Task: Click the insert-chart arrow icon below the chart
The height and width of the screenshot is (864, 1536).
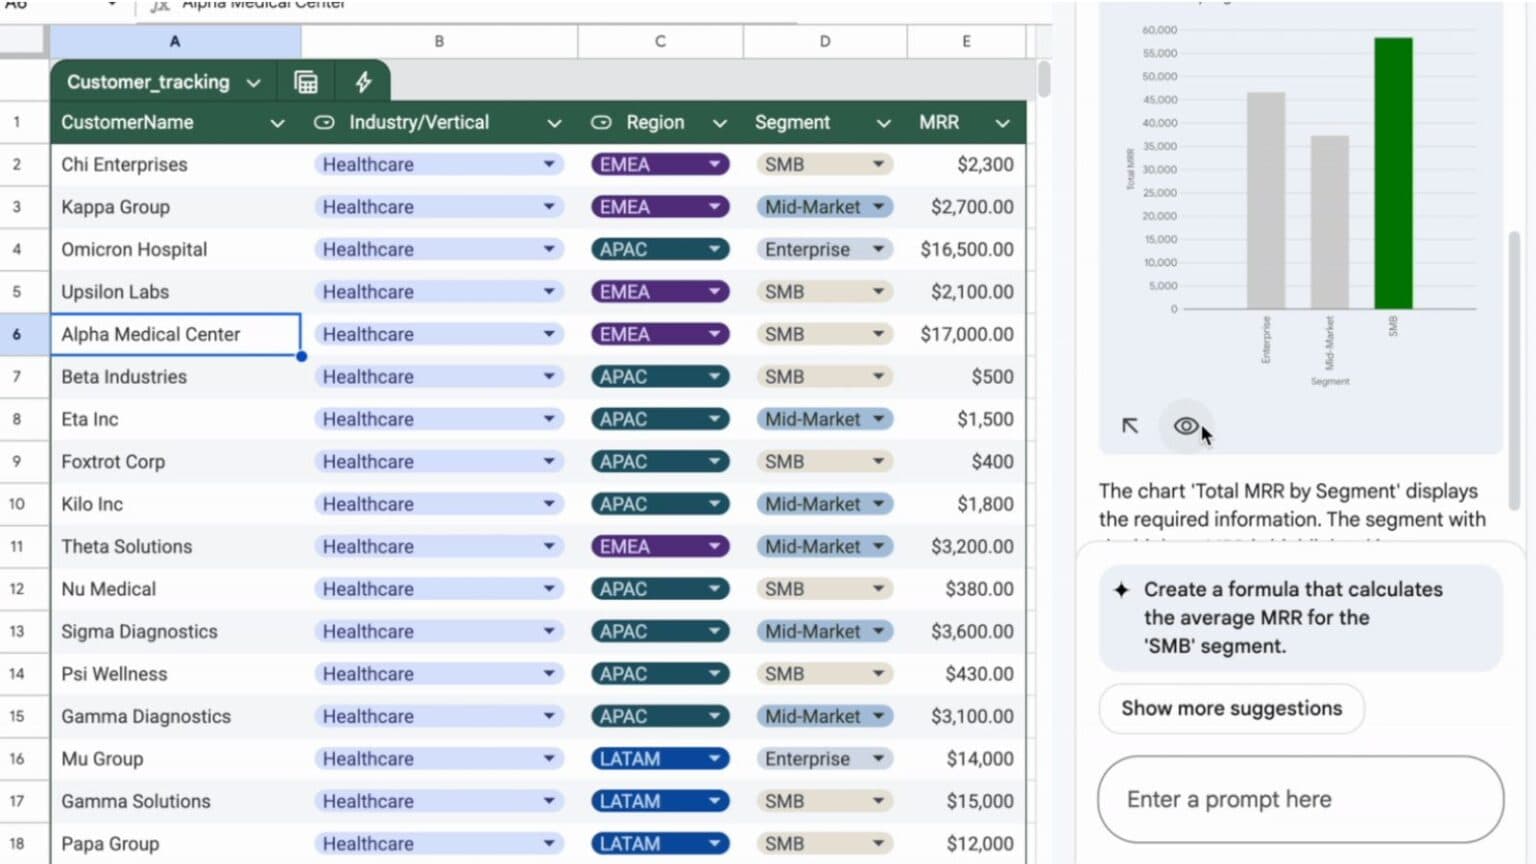Action: [x=1129, y=425]
